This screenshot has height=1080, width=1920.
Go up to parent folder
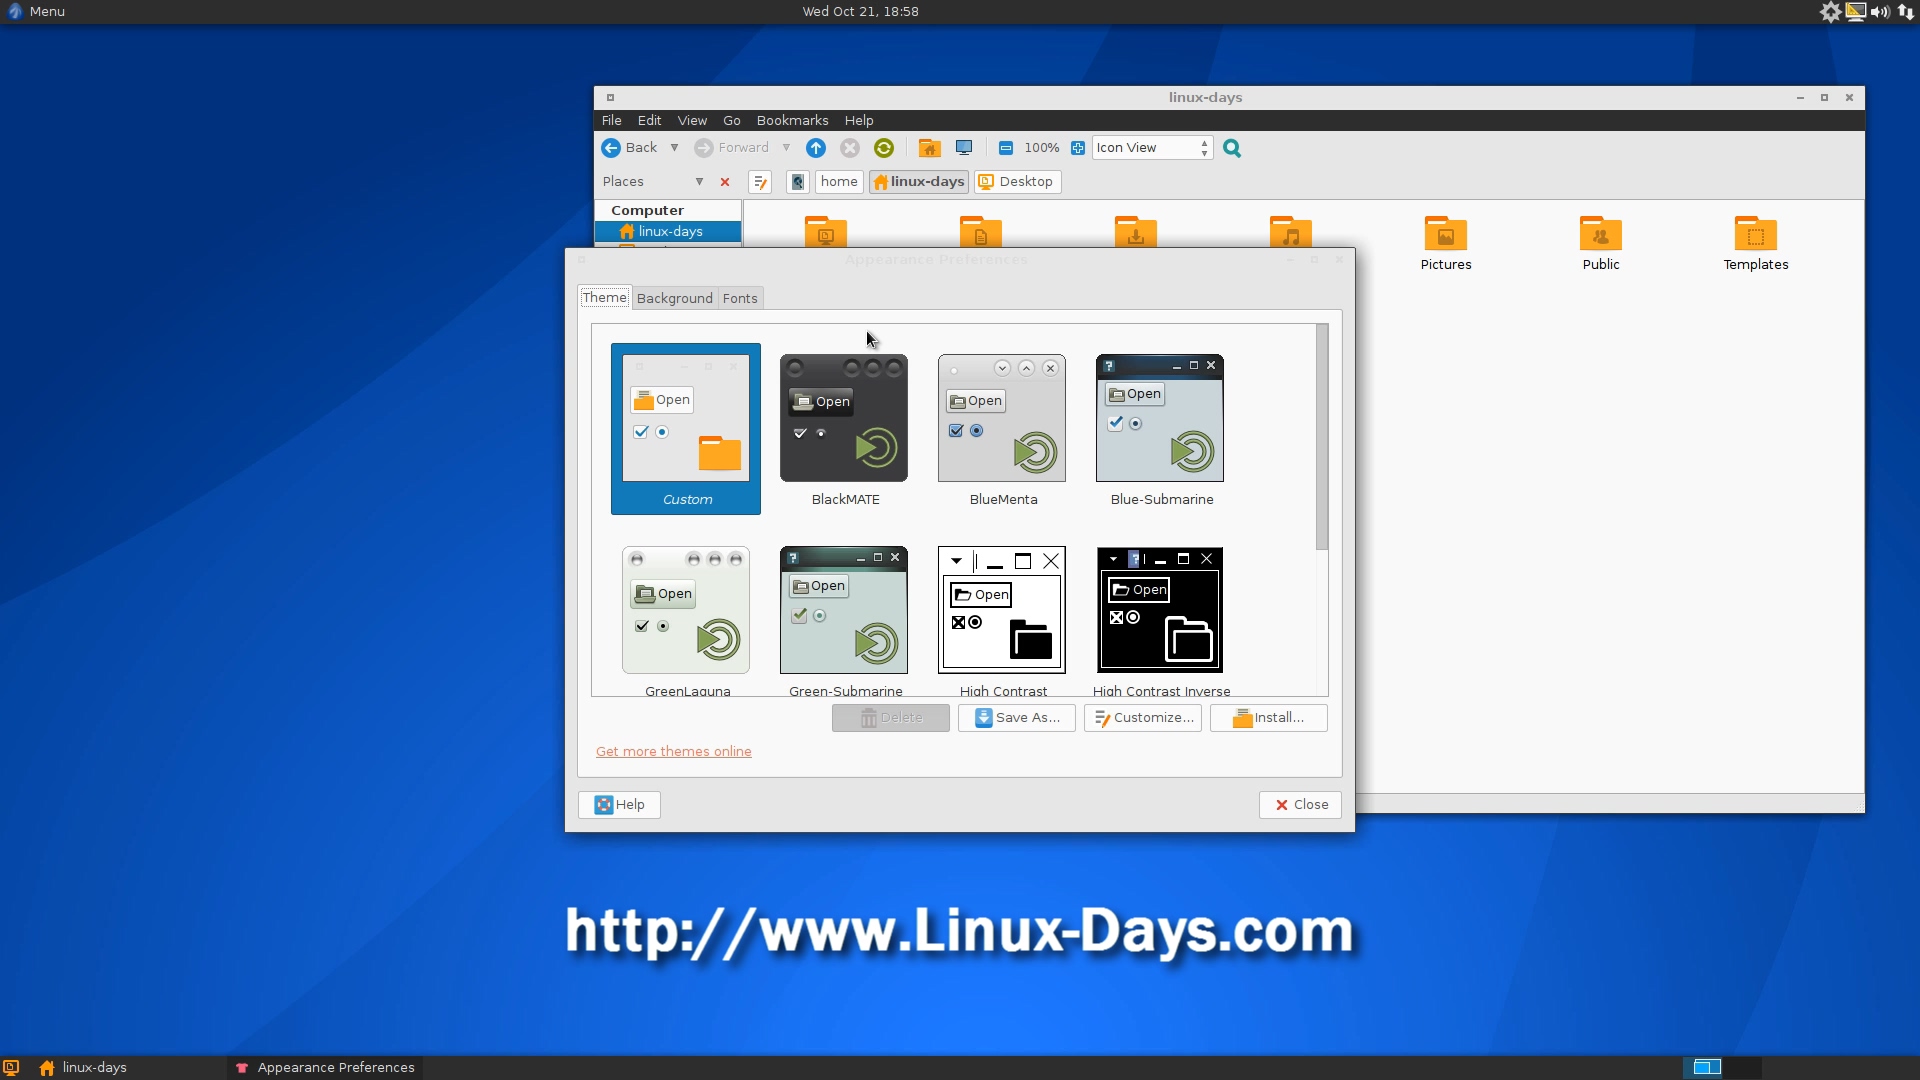[x=816, y=148]
